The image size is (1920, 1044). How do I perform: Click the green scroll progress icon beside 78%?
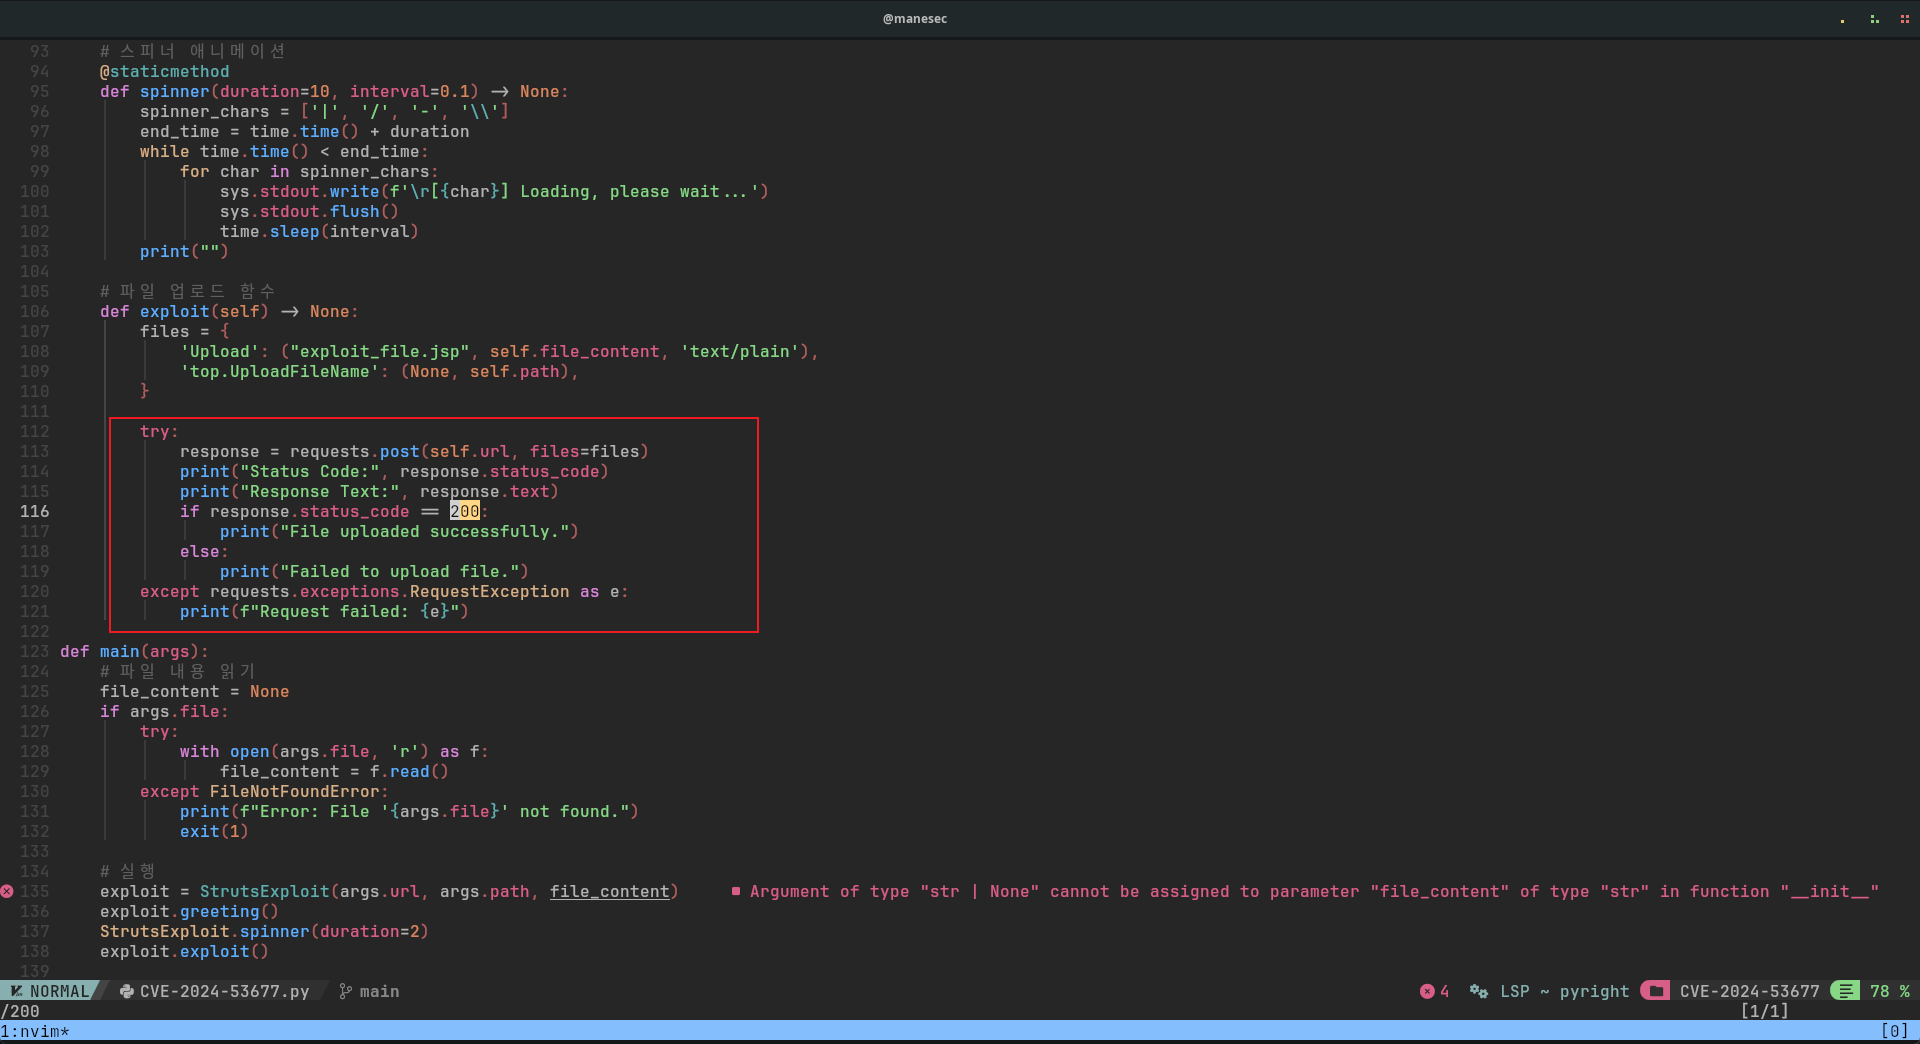1844,991
